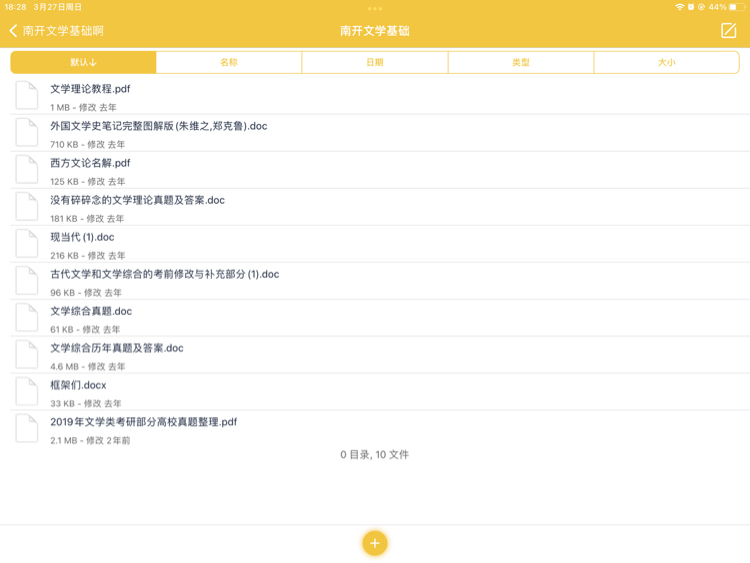This screenshot has width=750, height=563.
Task: Tap file icon beside 西方文论名解.pdf
Action: click(27, 169)
